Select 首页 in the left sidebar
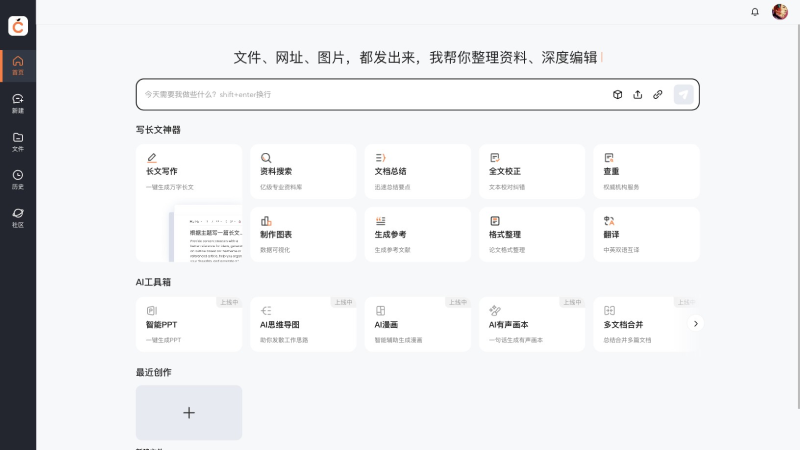Screen dimensions: 800x450 click(x=18, y=65)
